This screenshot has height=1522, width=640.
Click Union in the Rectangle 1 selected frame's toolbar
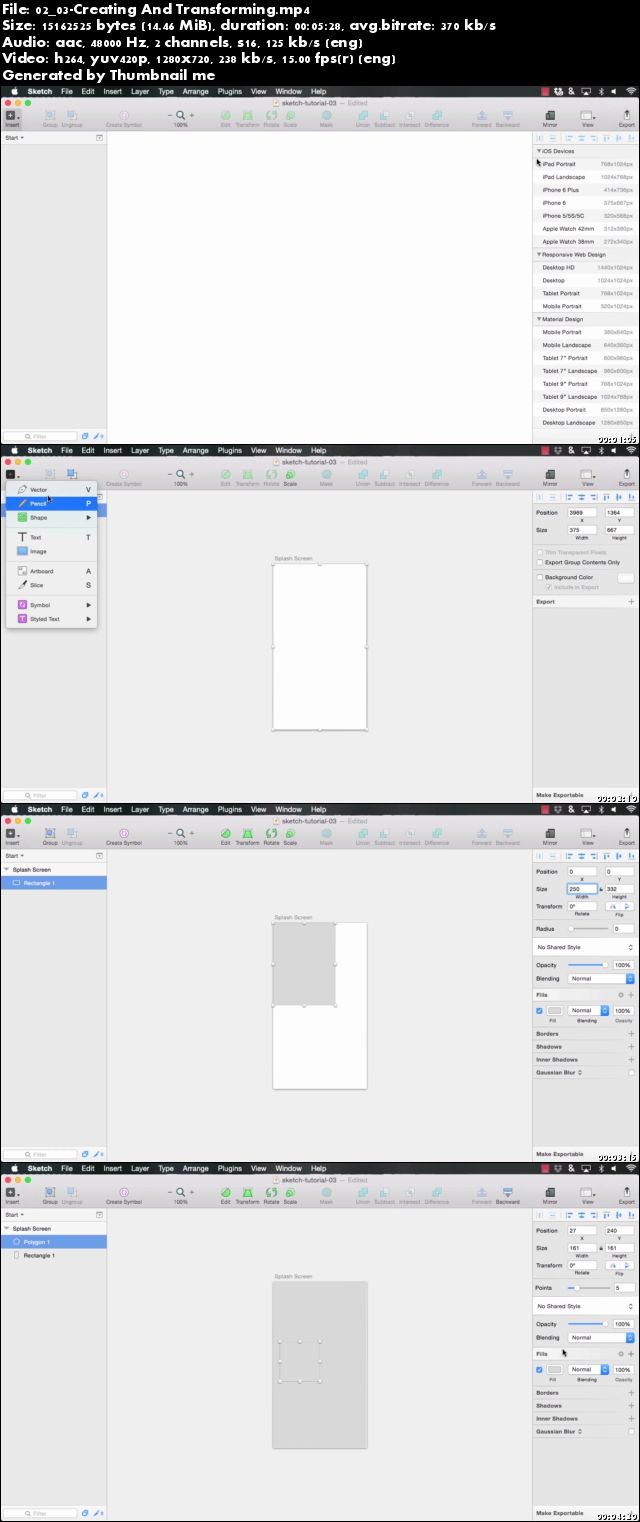coord(362,835)
